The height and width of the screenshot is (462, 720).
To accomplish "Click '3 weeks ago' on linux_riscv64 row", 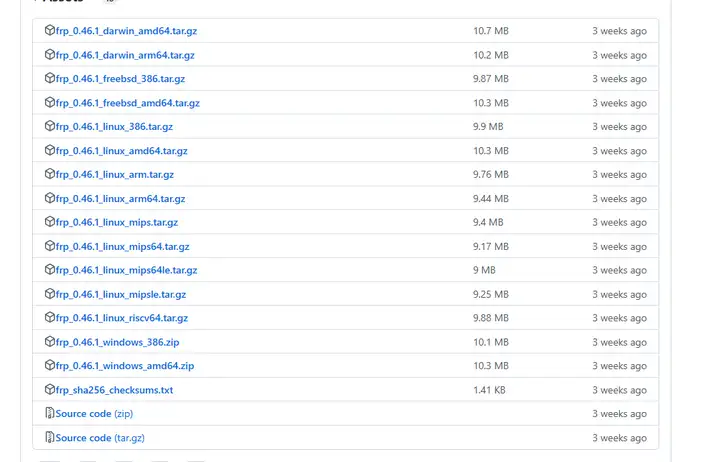I will tap(619, 318).
